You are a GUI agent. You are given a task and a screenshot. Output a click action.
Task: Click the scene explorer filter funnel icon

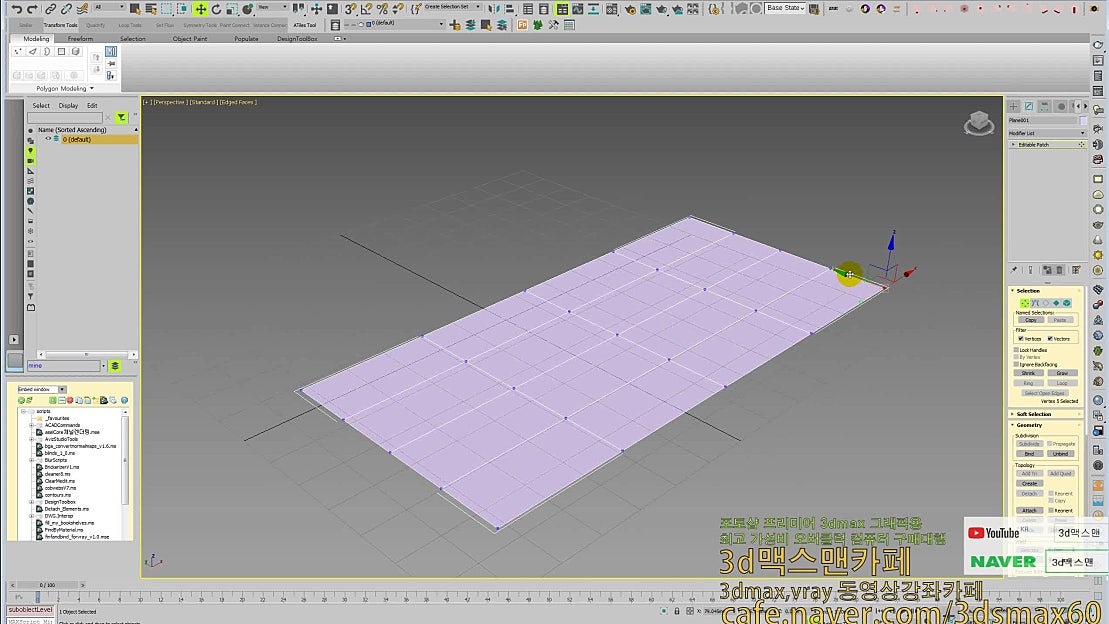121,117
